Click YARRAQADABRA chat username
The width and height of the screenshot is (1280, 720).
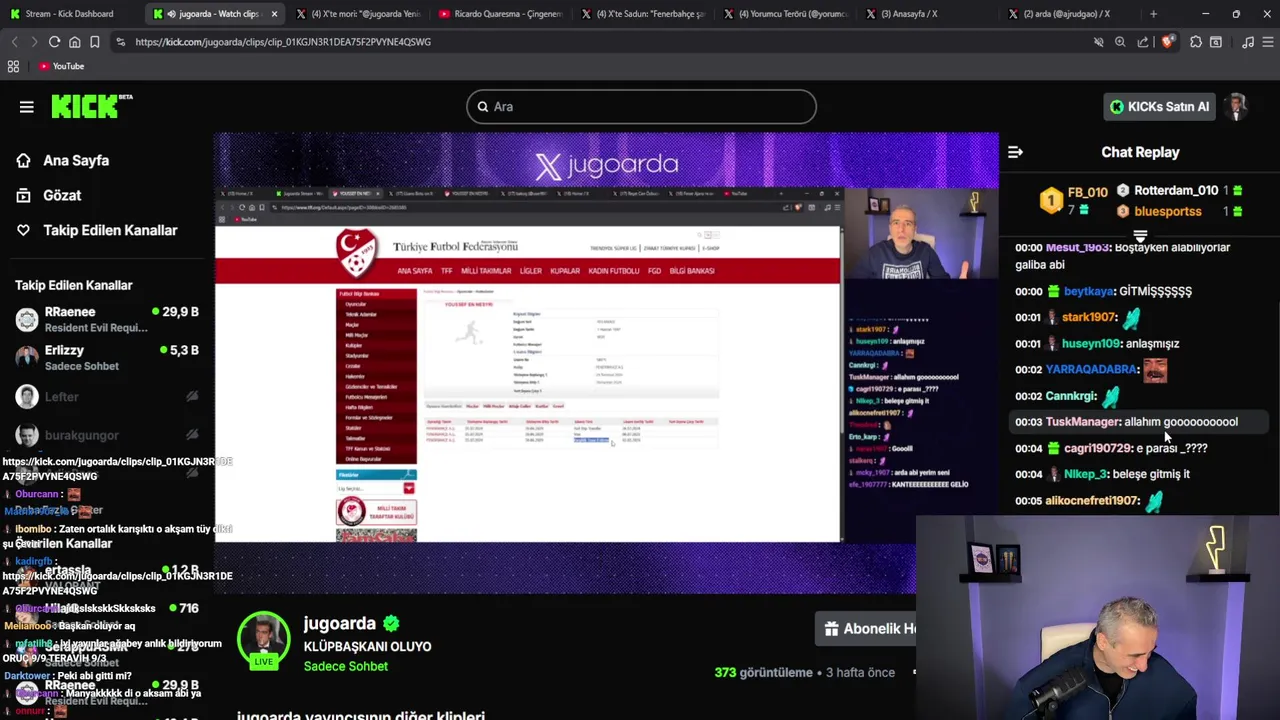pos(1092,369)
